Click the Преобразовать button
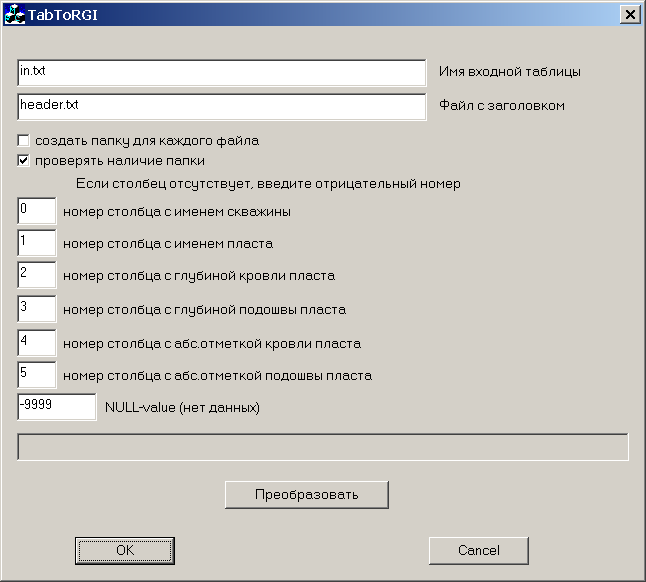 [307, 494]
